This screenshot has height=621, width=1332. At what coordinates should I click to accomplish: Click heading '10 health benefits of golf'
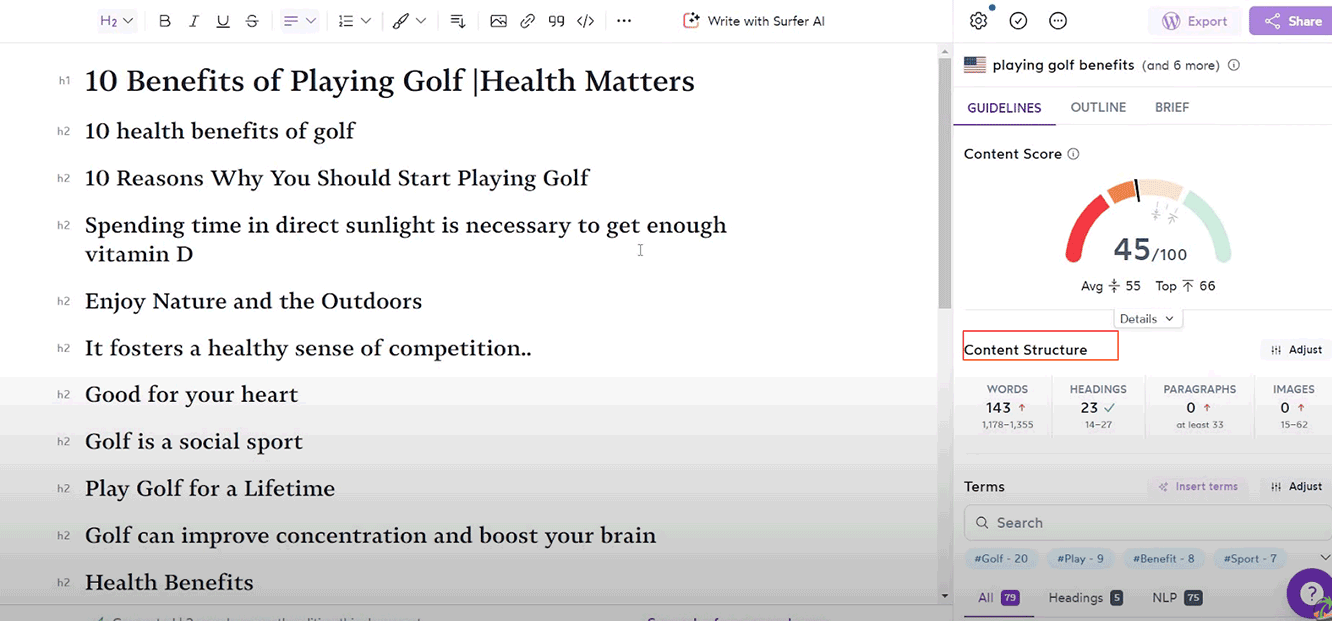220,131
